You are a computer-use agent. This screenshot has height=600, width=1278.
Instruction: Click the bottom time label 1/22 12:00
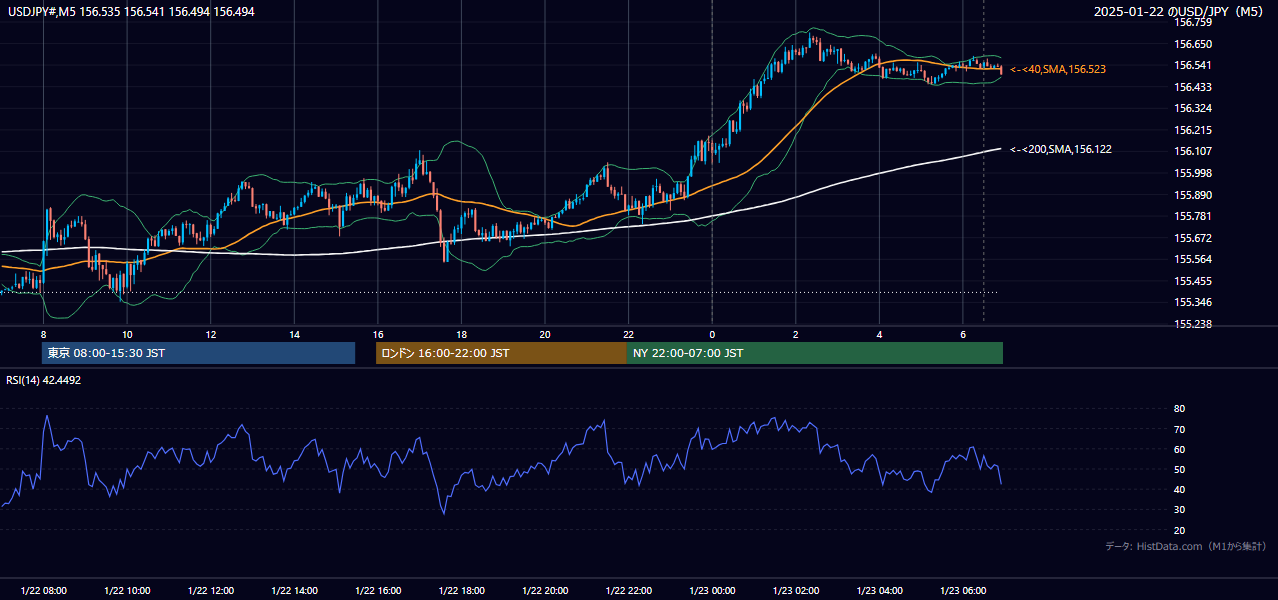(x=211, y=591)
